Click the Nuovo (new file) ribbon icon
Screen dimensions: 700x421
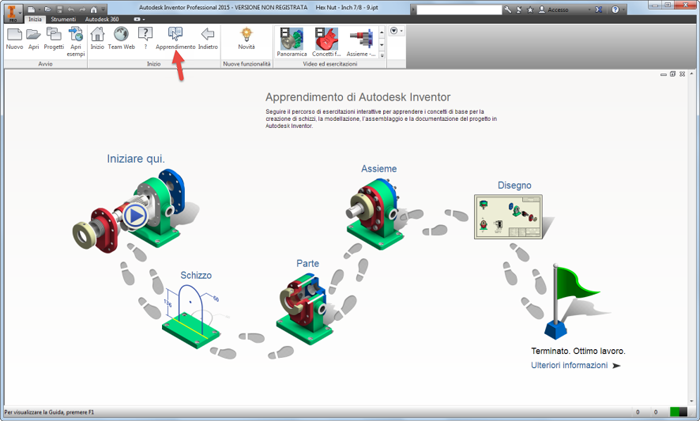(14, 38)
